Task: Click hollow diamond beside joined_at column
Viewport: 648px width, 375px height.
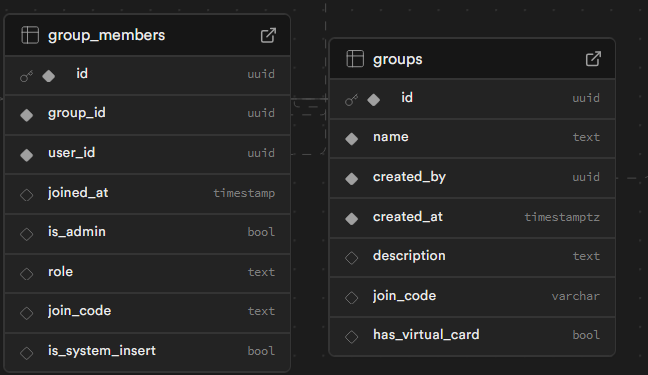Action: point(26,195)
